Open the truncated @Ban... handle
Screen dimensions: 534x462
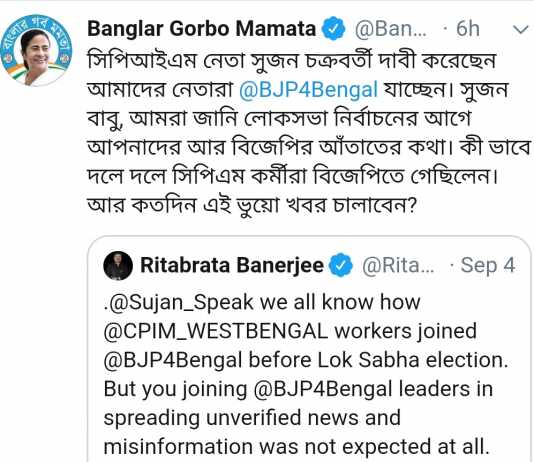[x=390, y=29]
